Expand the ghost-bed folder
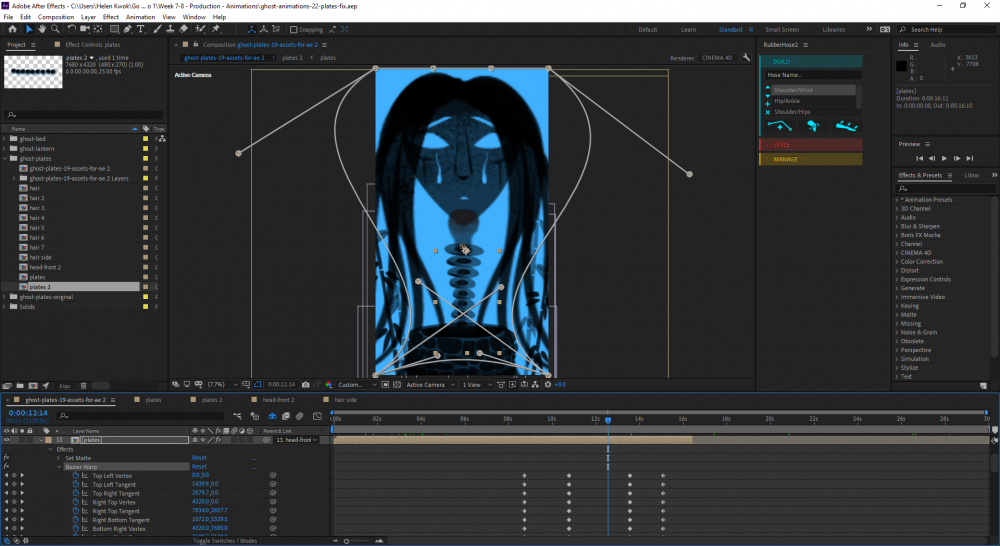1000x546 pixels. 5,138
